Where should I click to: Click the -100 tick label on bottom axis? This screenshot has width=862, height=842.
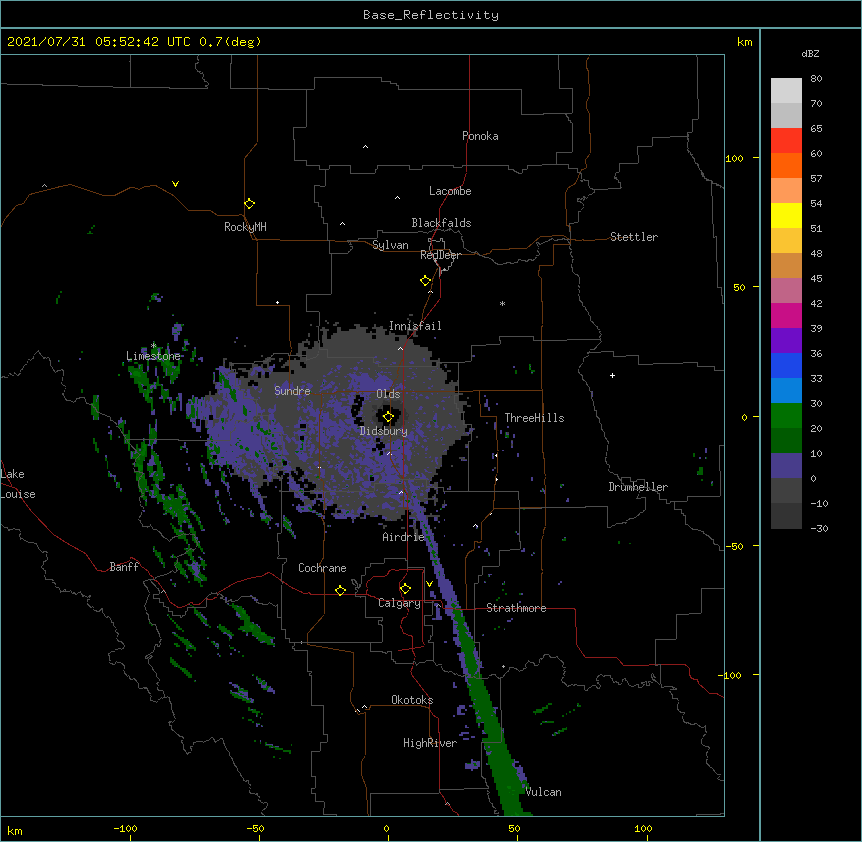point(125,829)
